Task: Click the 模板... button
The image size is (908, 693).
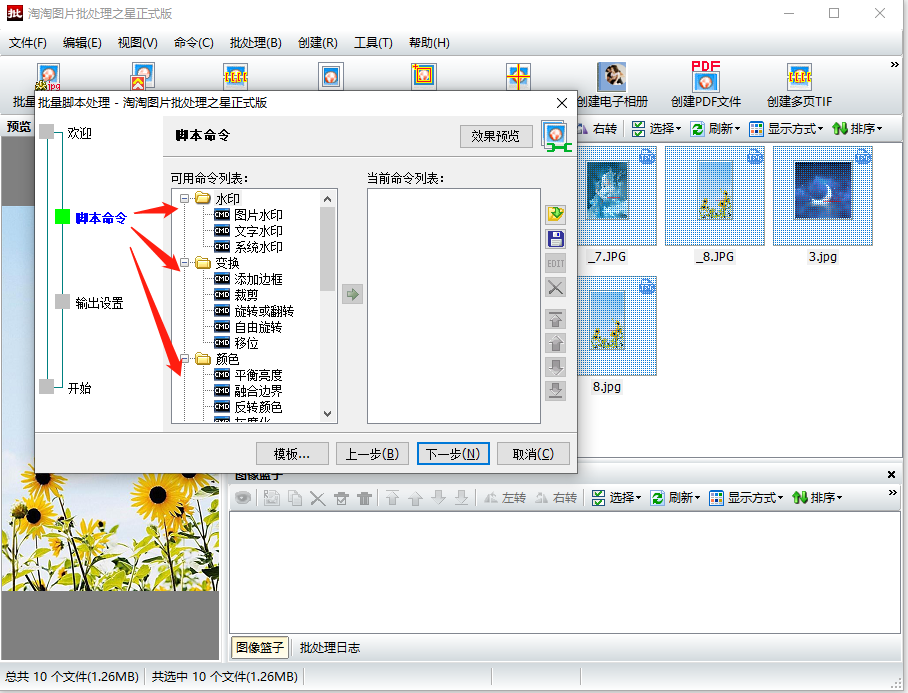Action: tap(292, 454)
